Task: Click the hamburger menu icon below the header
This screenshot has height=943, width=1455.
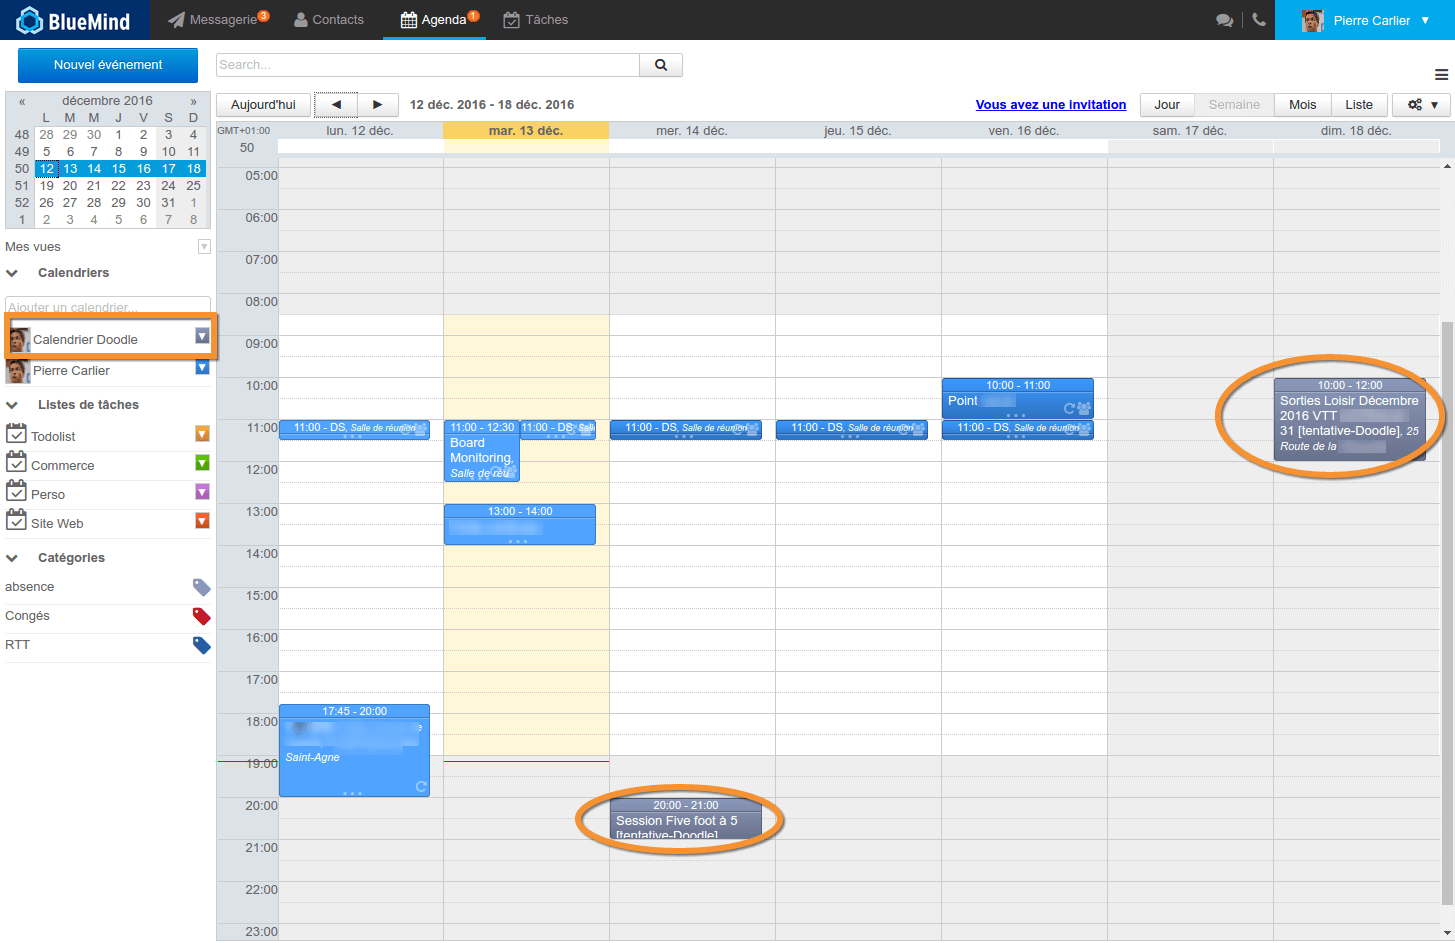Action: click(x=1441, y=73)
